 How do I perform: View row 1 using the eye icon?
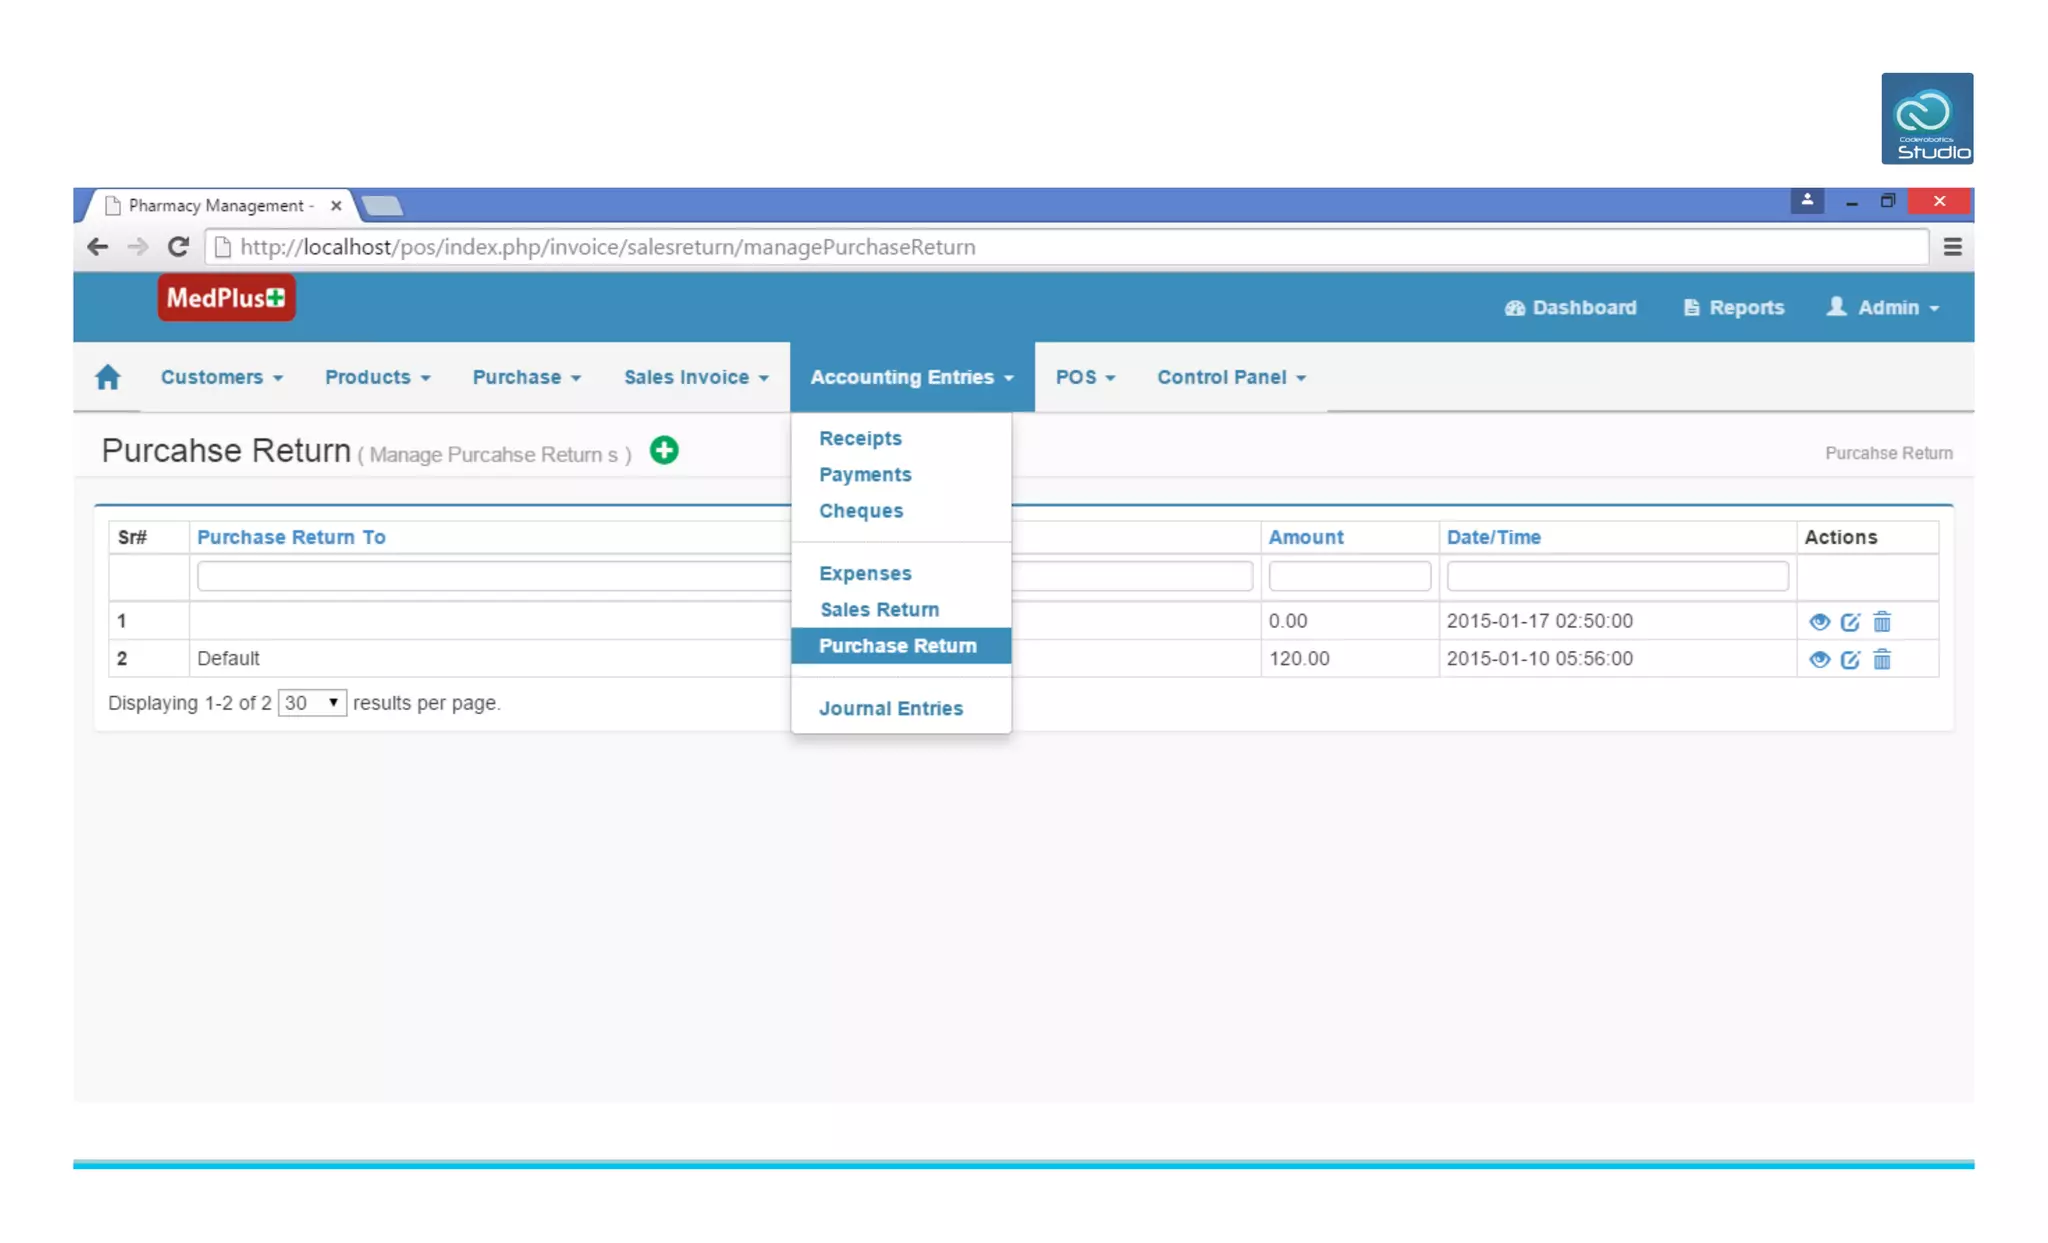click(1819, 622)
